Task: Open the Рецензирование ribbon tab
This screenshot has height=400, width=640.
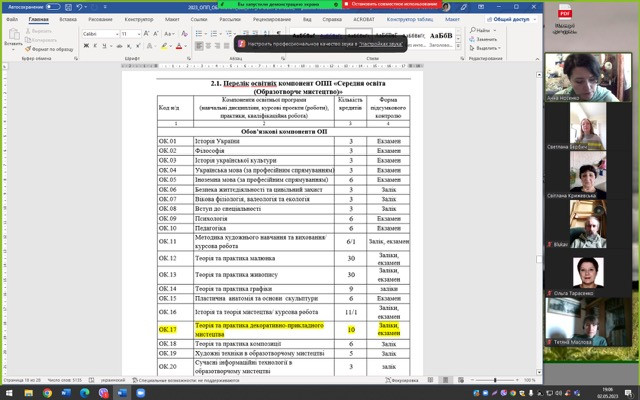Action: coord(271,19)
